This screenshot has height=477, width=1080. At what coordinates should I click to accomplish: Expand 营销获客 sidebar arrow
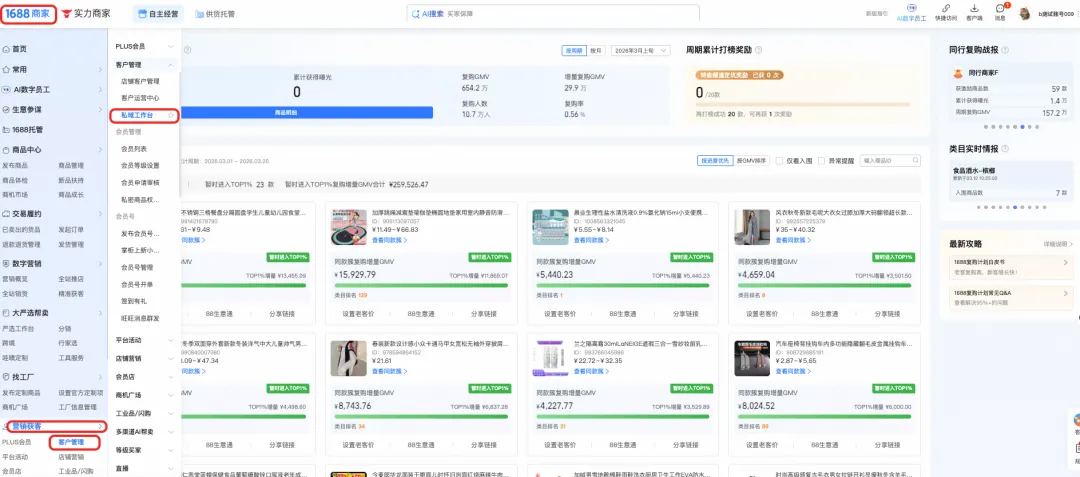[x=100, y=427]
